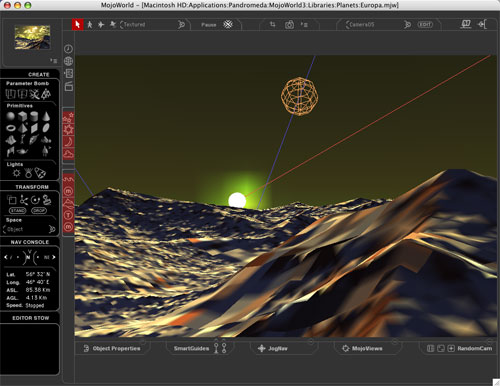Add a torus primitive
The image size is (500, 386).
(11, 128)
